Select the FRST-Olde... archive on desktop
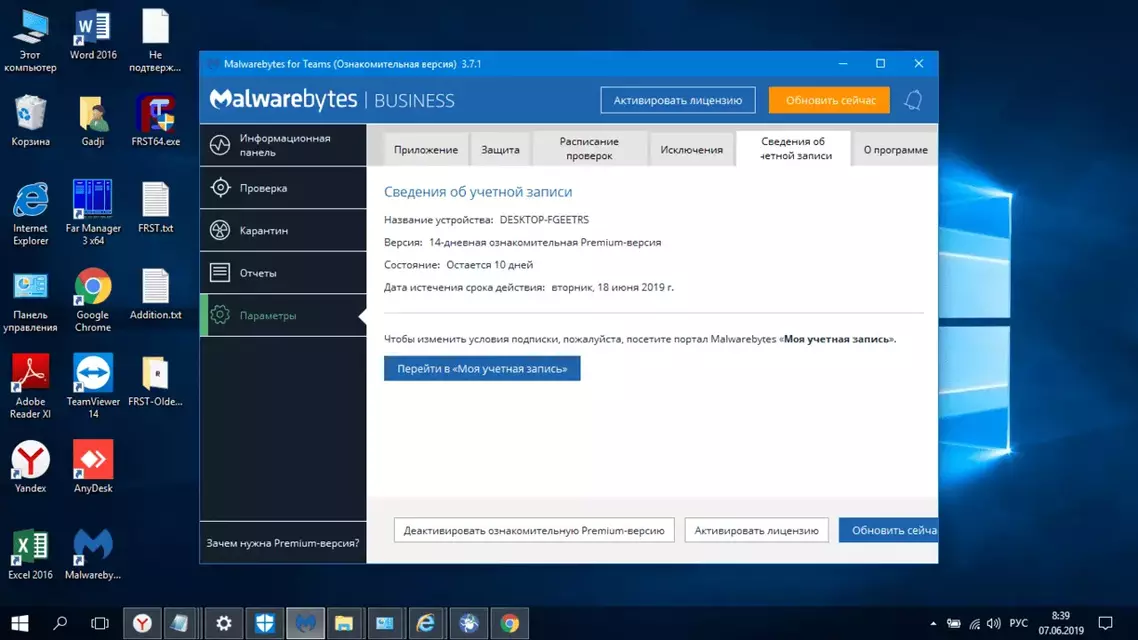This screenshot has height=640, width=1138. pos(155,381)
